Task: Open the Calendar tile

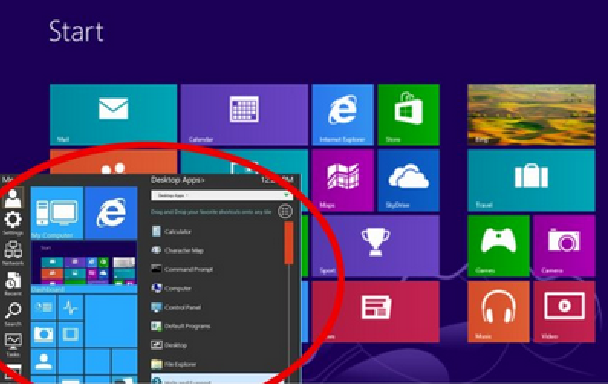Action: (244, 115)
